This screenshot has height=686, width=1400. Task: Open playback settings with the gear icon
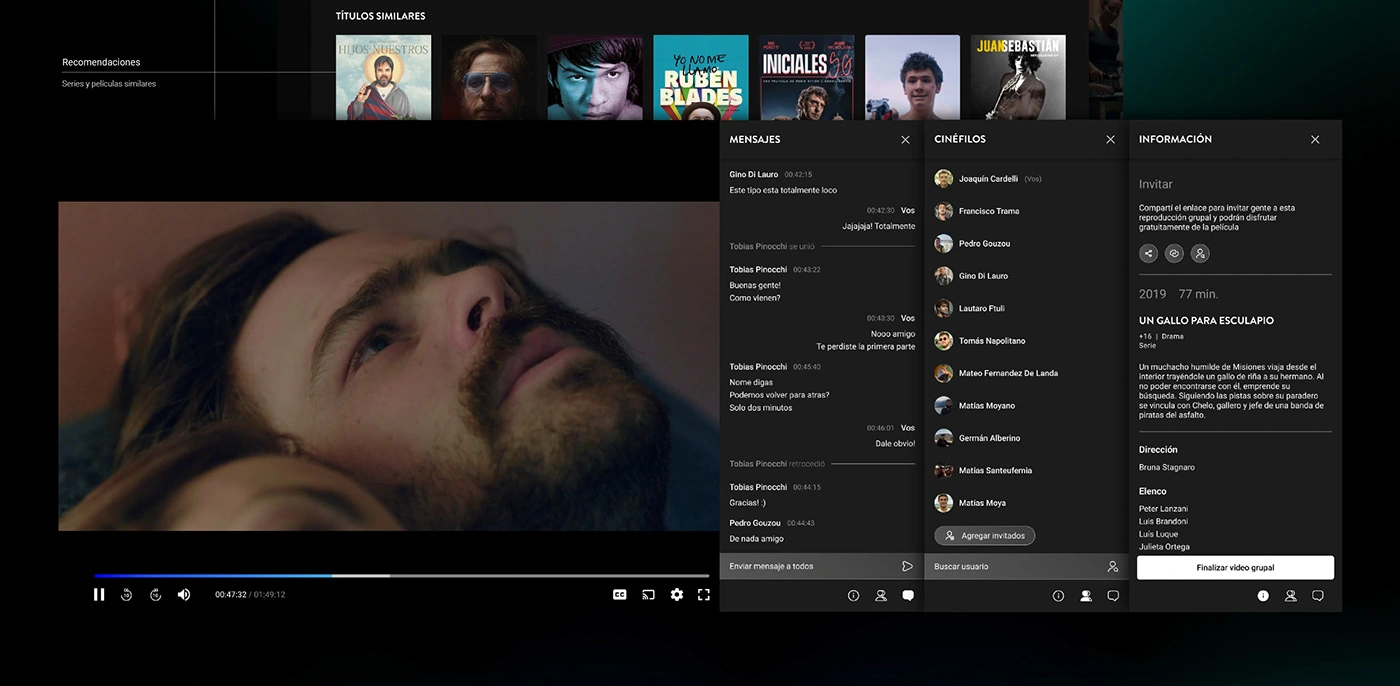[677, 594]
